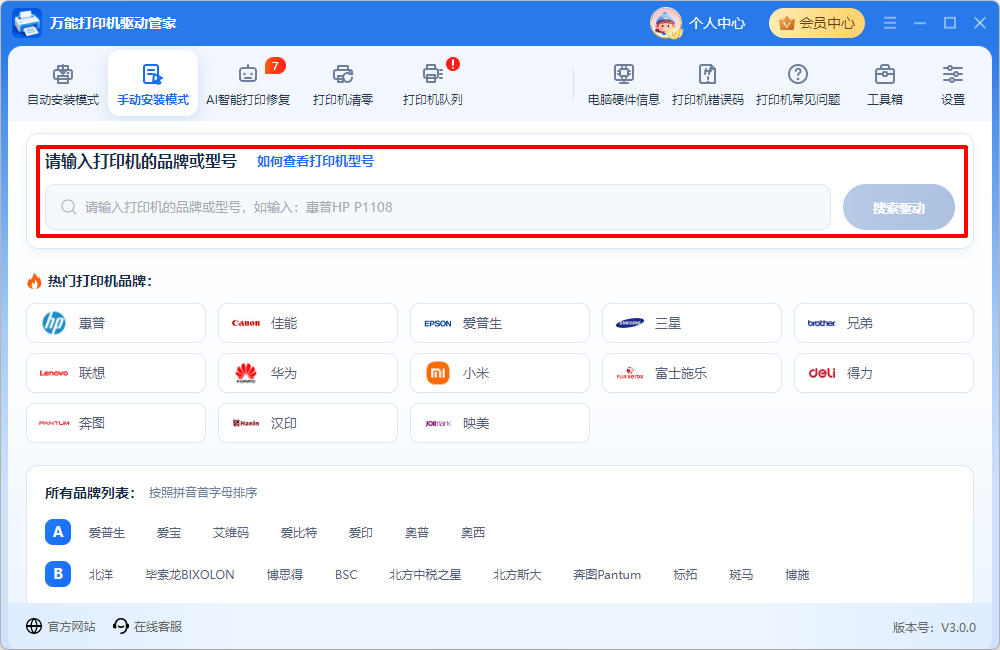The width and height of the screenshot is (1000, 650).
Task: Select brother 兄弟 brand
Action: (884, 323)
